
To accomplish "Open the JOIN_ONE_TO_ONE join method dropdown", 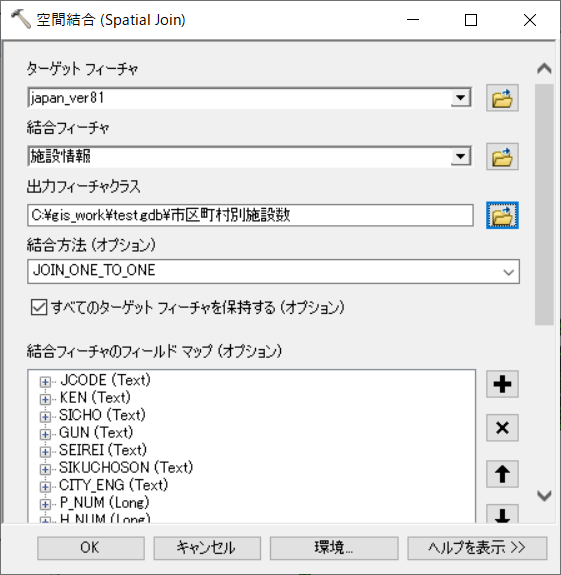I will (x=508, y=272).
